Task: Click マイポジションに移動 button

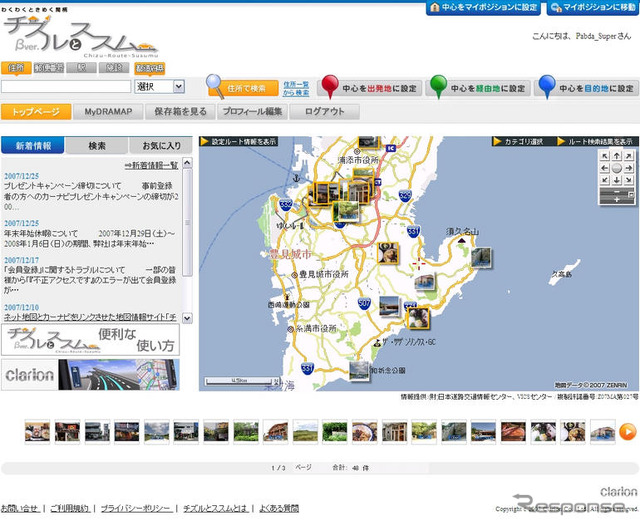Action: (x=593, y=7)
